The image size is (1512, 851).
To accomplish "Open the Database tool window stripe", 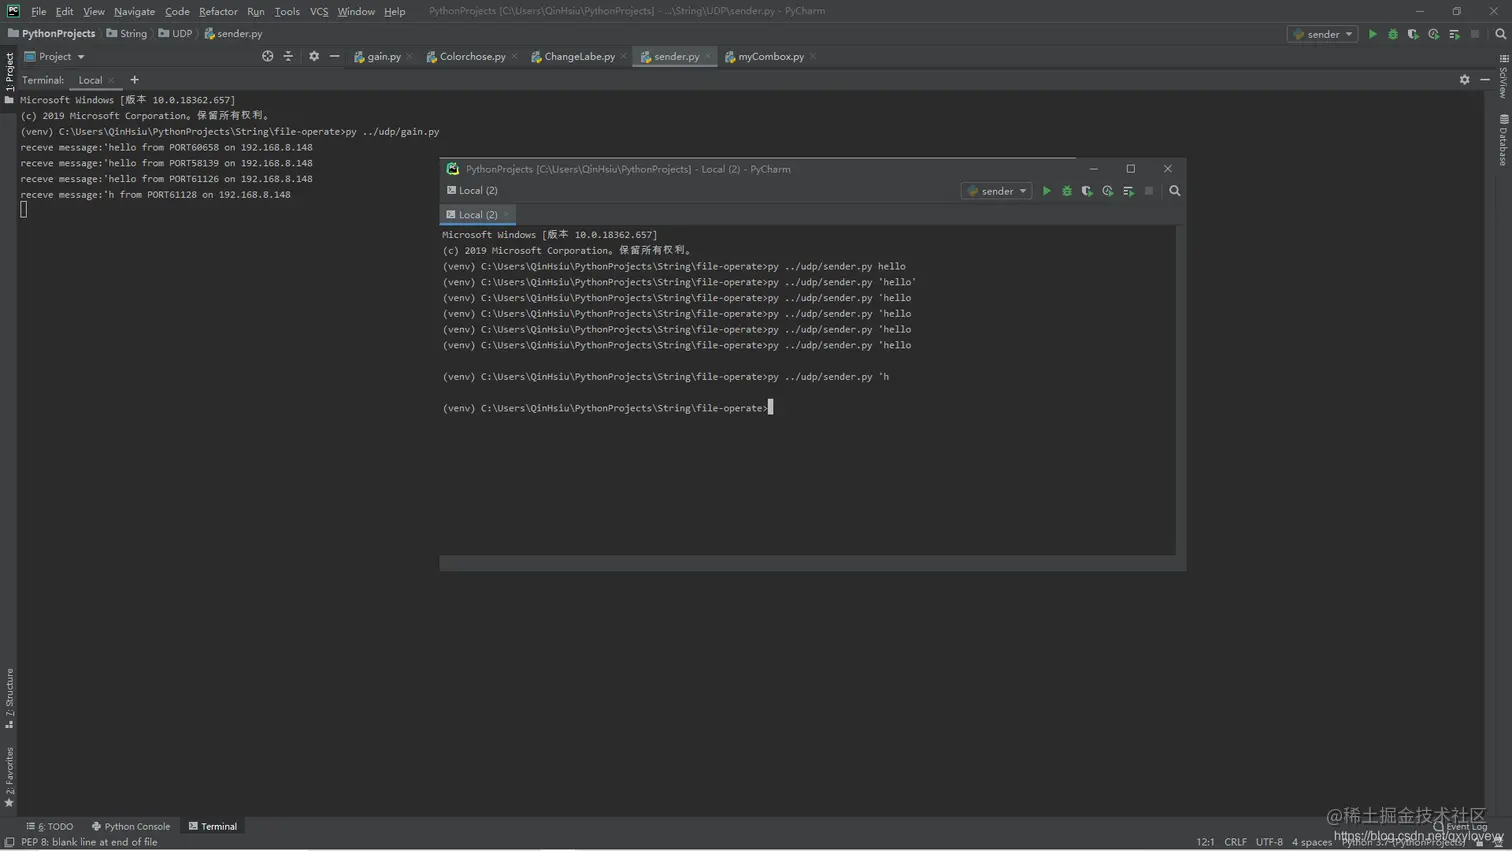I will [1503, 140].
